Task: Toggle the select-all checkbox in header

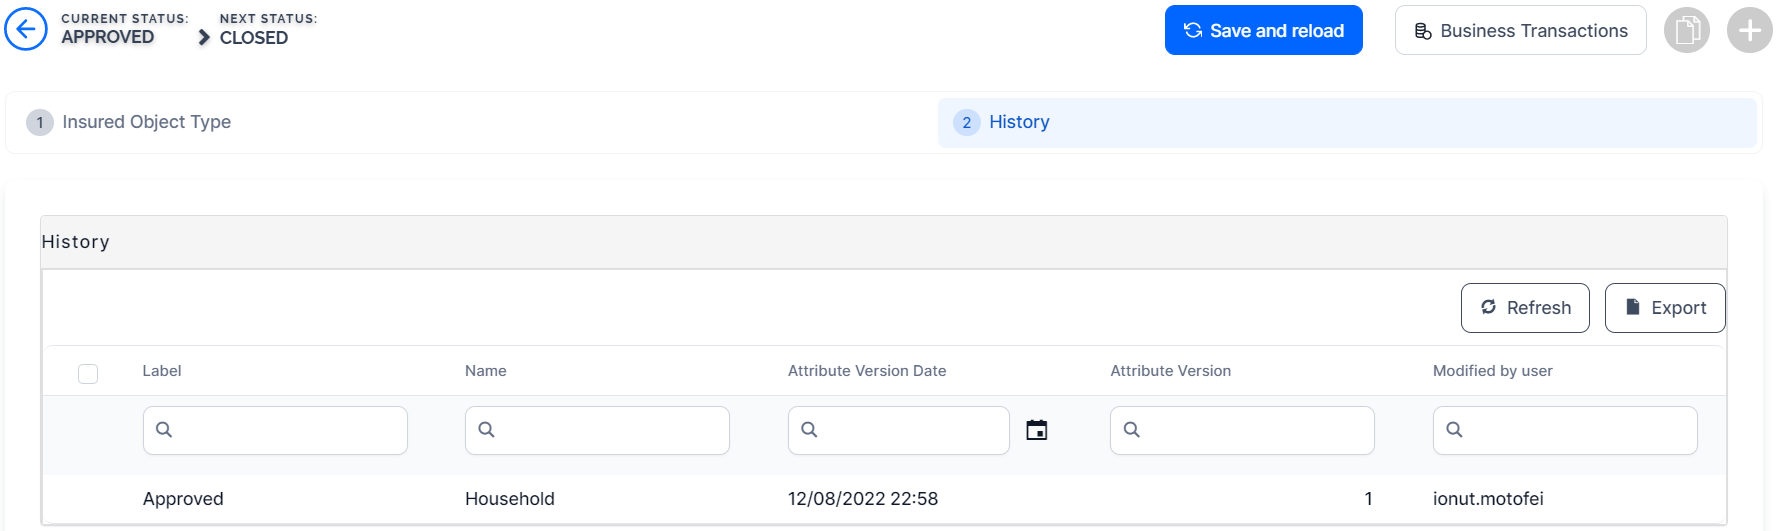Action: (x=88, y=374)
